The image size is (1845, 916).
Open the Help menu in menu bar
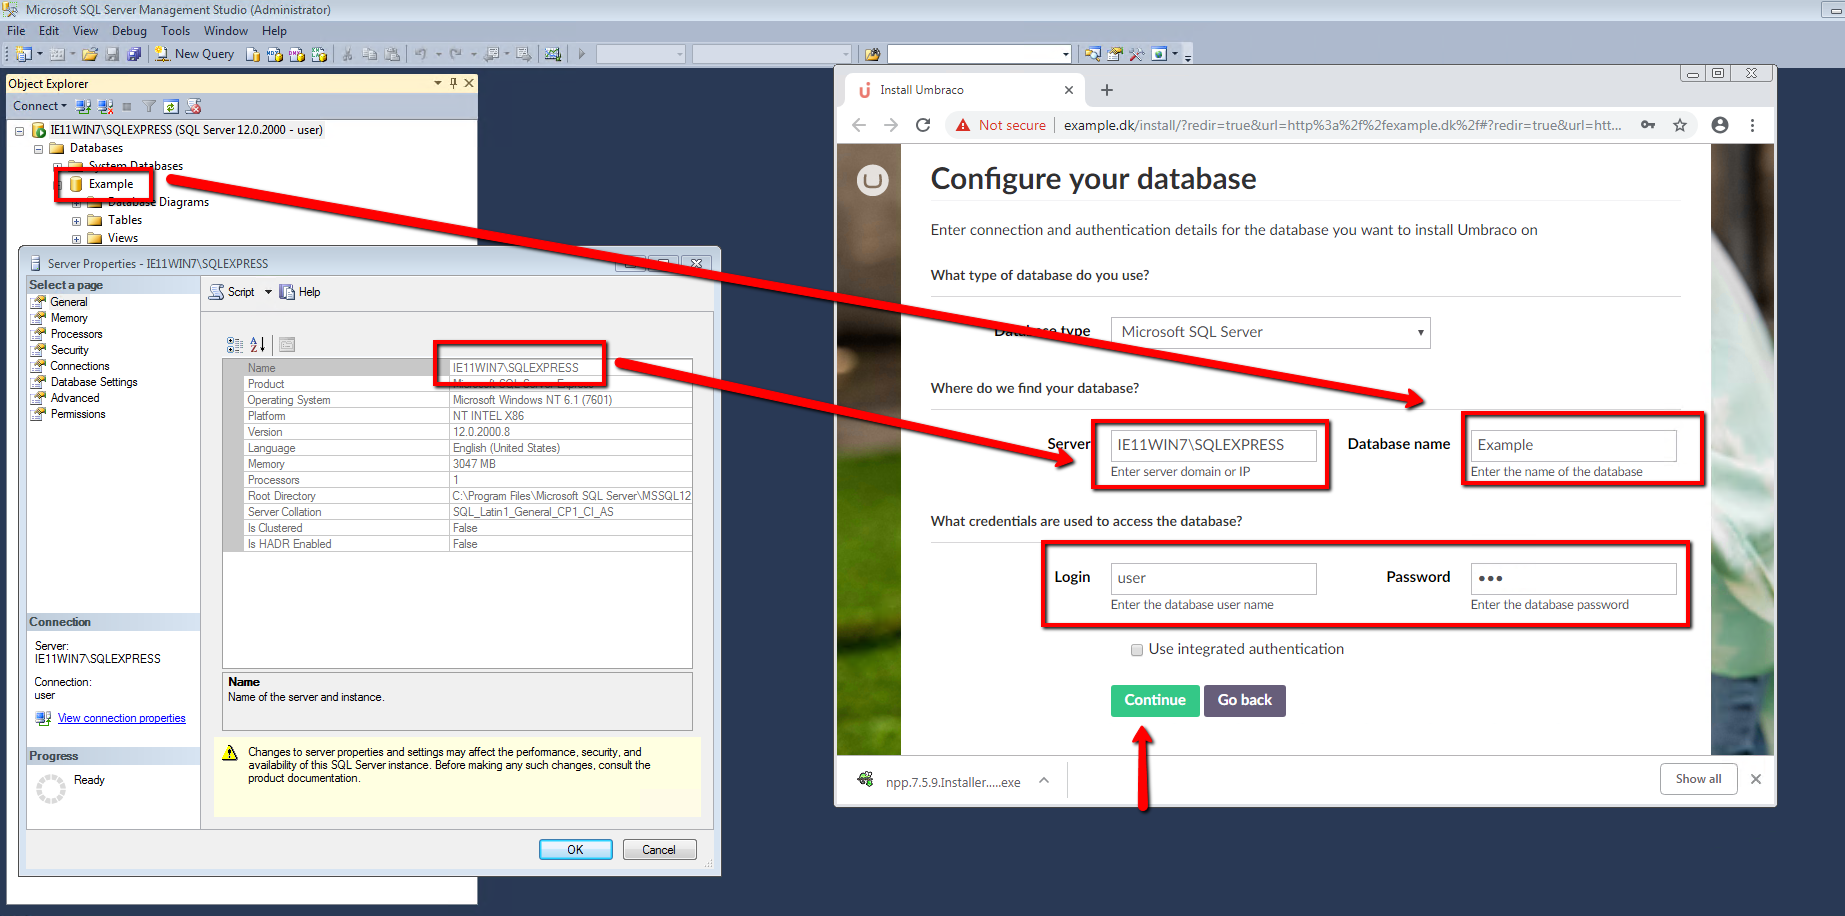pyautogui.click(x=274, y=31)
